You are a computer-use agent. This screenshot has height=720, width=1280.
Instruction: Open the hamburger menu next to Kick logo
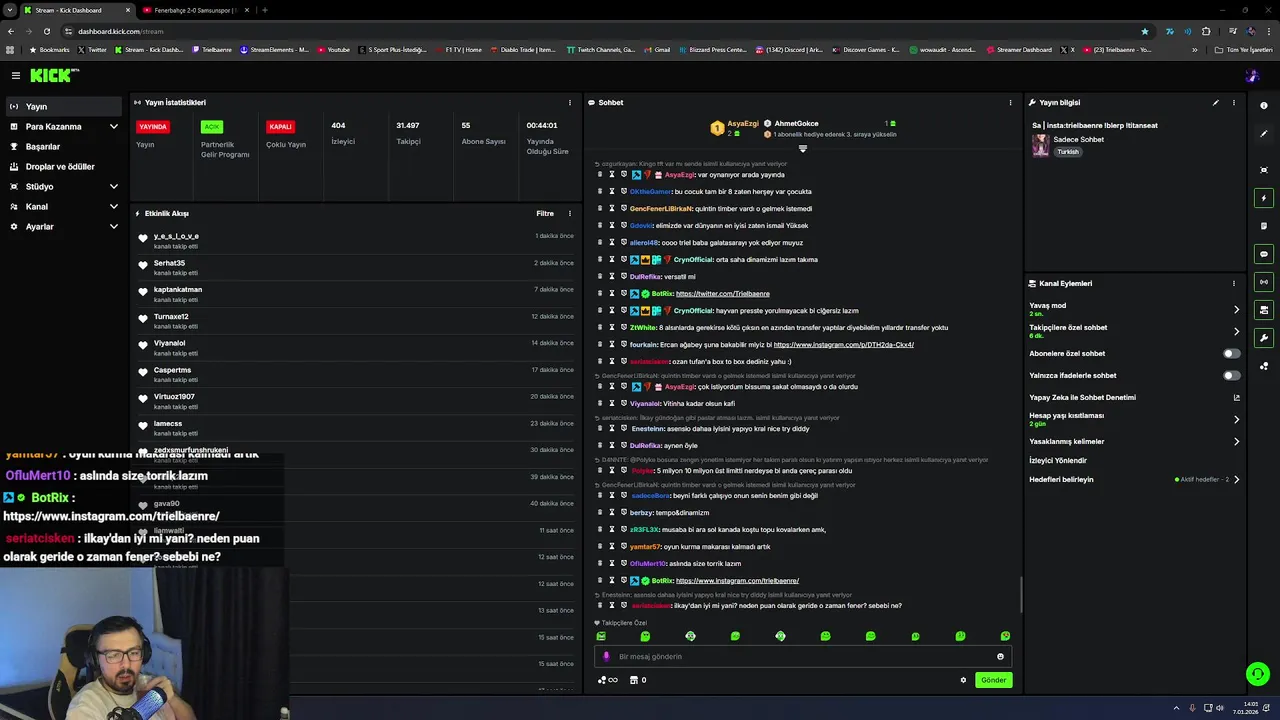(x=16, y=75)
